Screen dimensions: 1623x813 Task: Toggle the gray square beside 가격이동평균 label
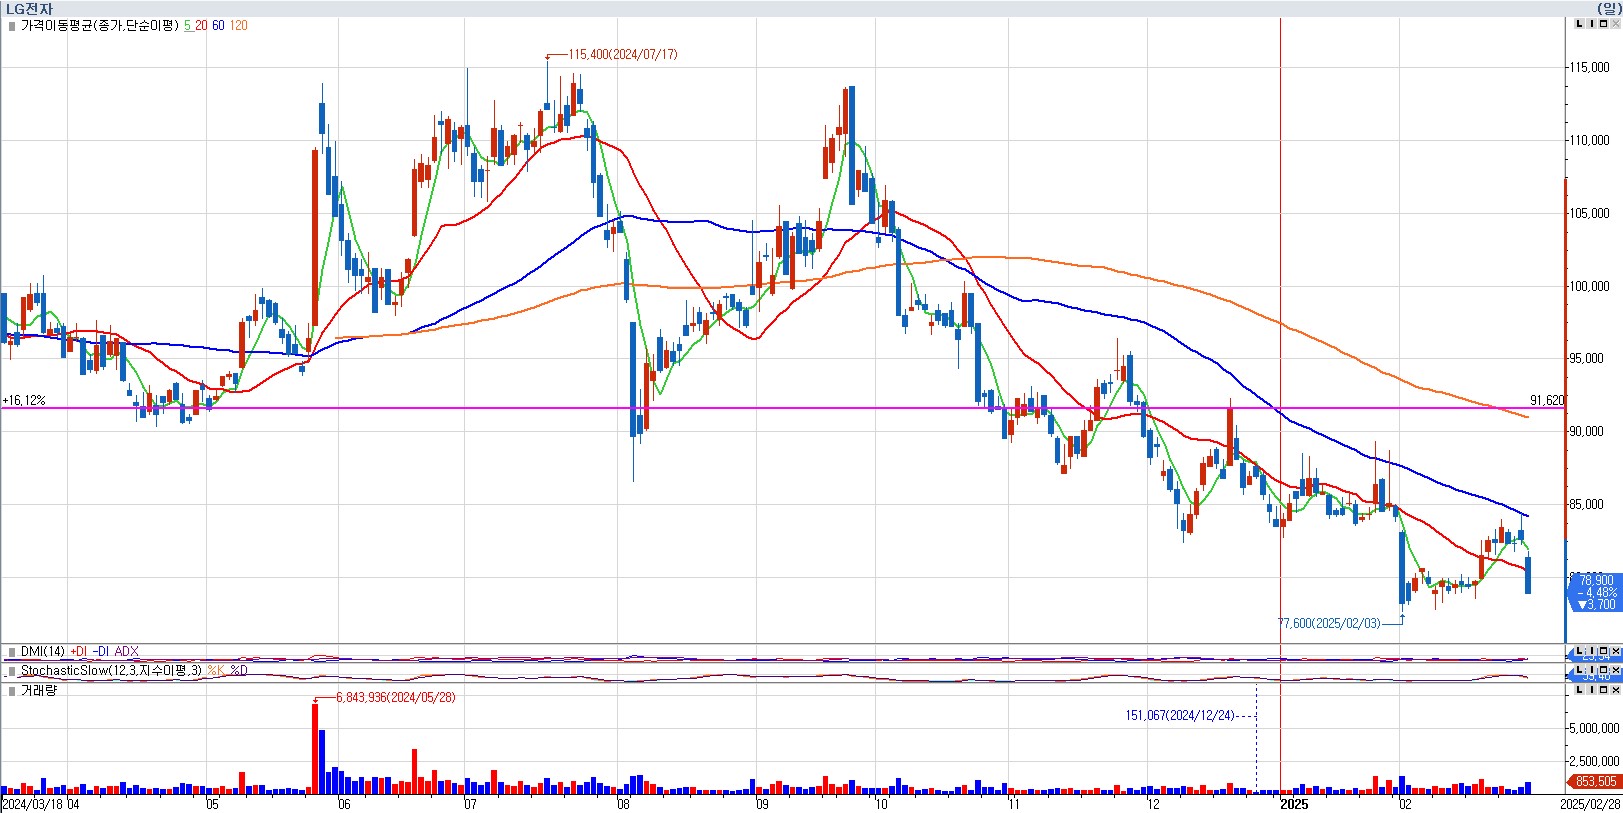point(11,26)
